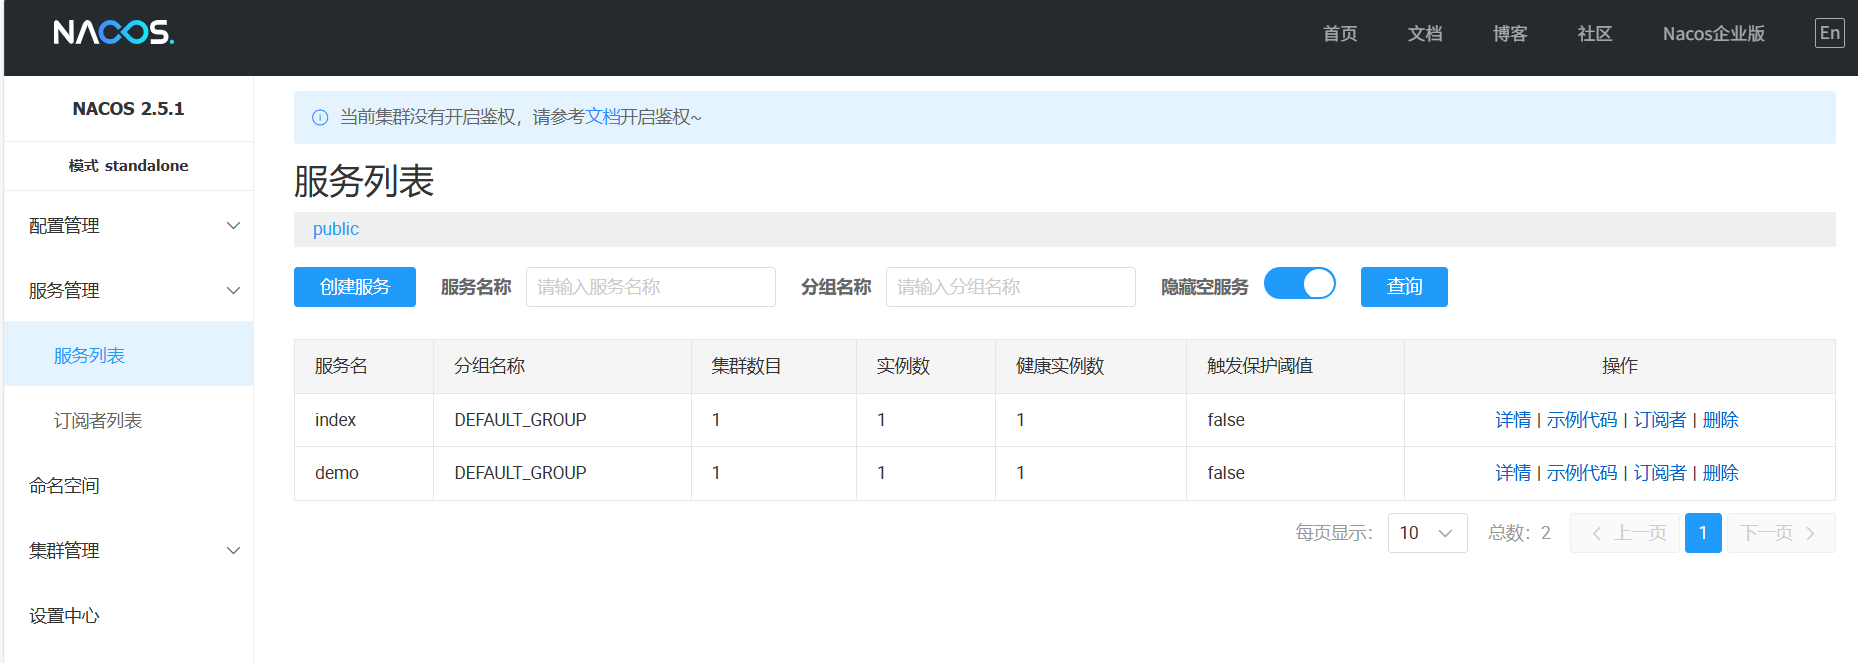Collapse the 服务管理 menu chevron

point(233,291)
